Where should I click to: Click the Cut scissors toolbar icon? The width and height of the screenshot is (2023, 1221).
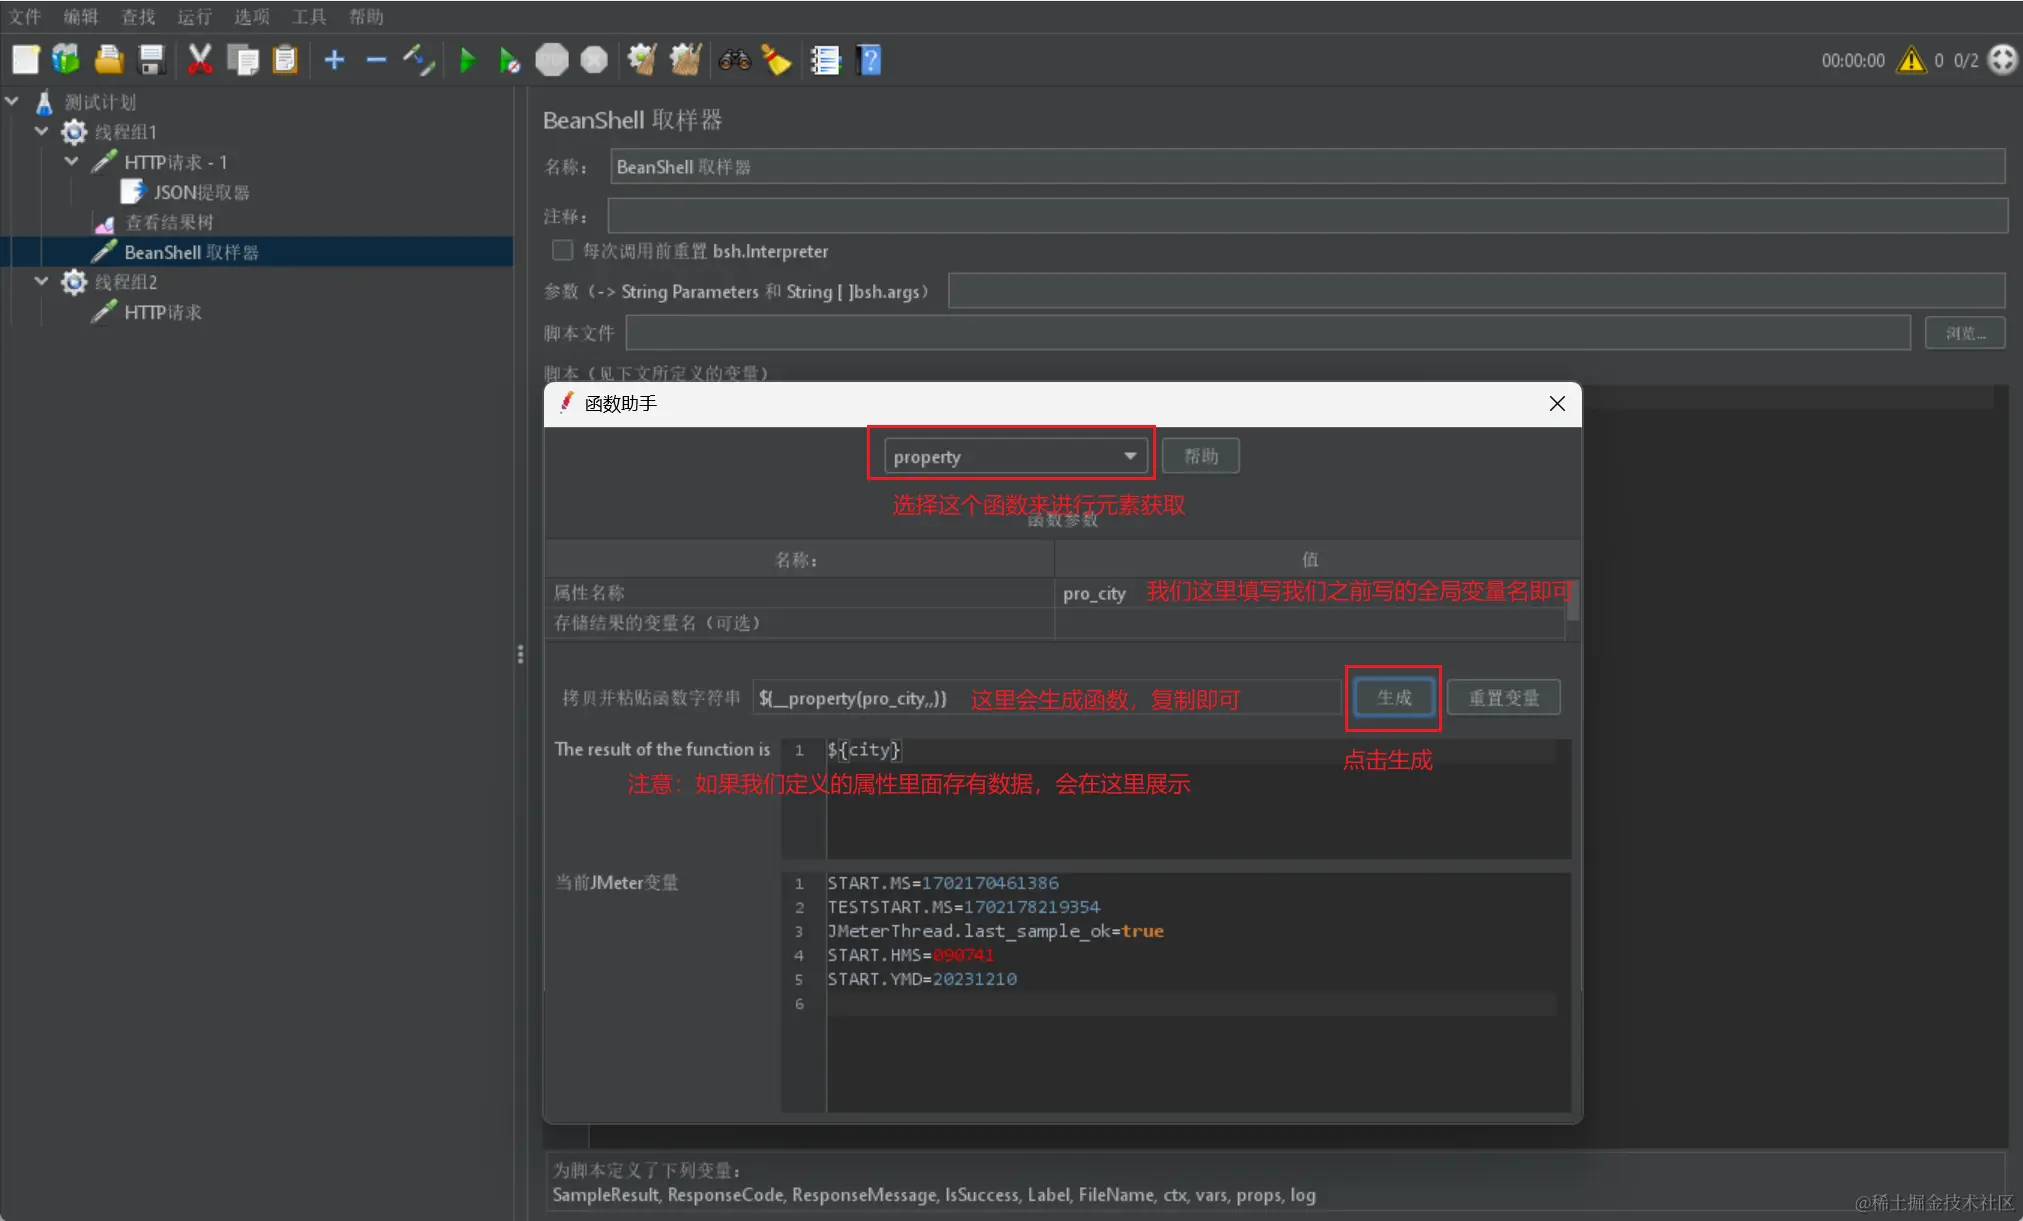pos(200,61)
